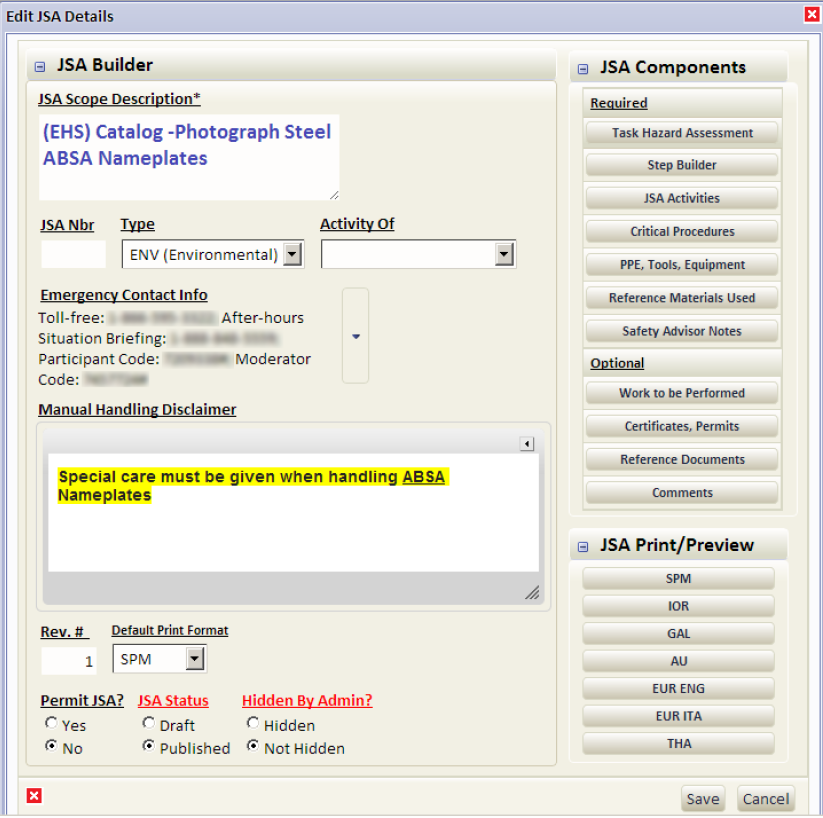Preview JSA in AU format
Viewport: 823px width, 818px height.
click(678, 661)
